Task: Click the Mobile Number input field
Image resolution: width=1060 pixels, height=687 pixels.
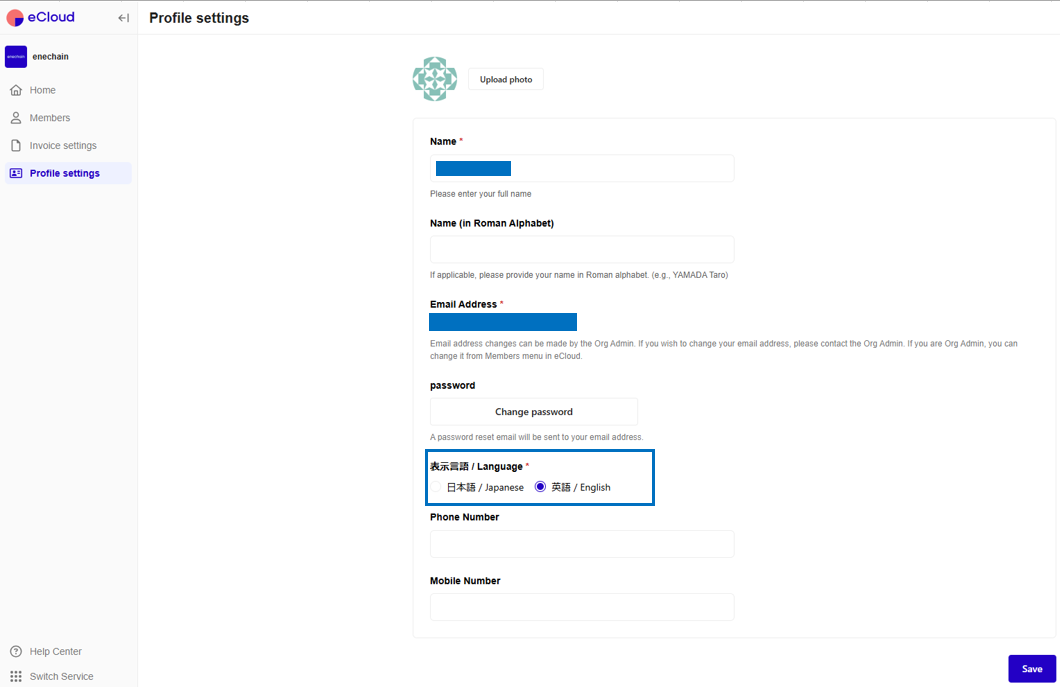Action: point(582,607)
